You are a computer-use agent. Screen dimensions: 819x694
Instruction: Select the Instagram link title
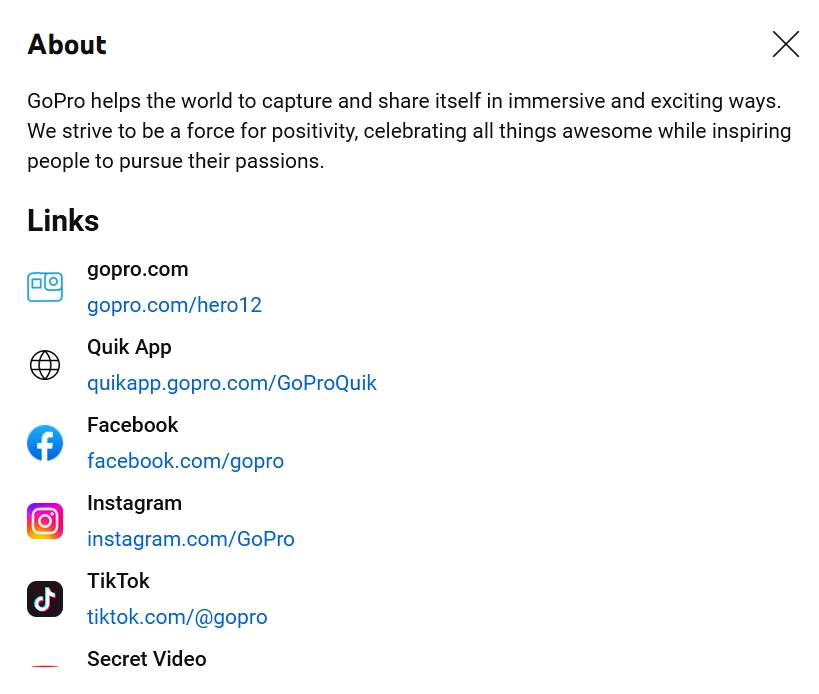coord(134,503)
